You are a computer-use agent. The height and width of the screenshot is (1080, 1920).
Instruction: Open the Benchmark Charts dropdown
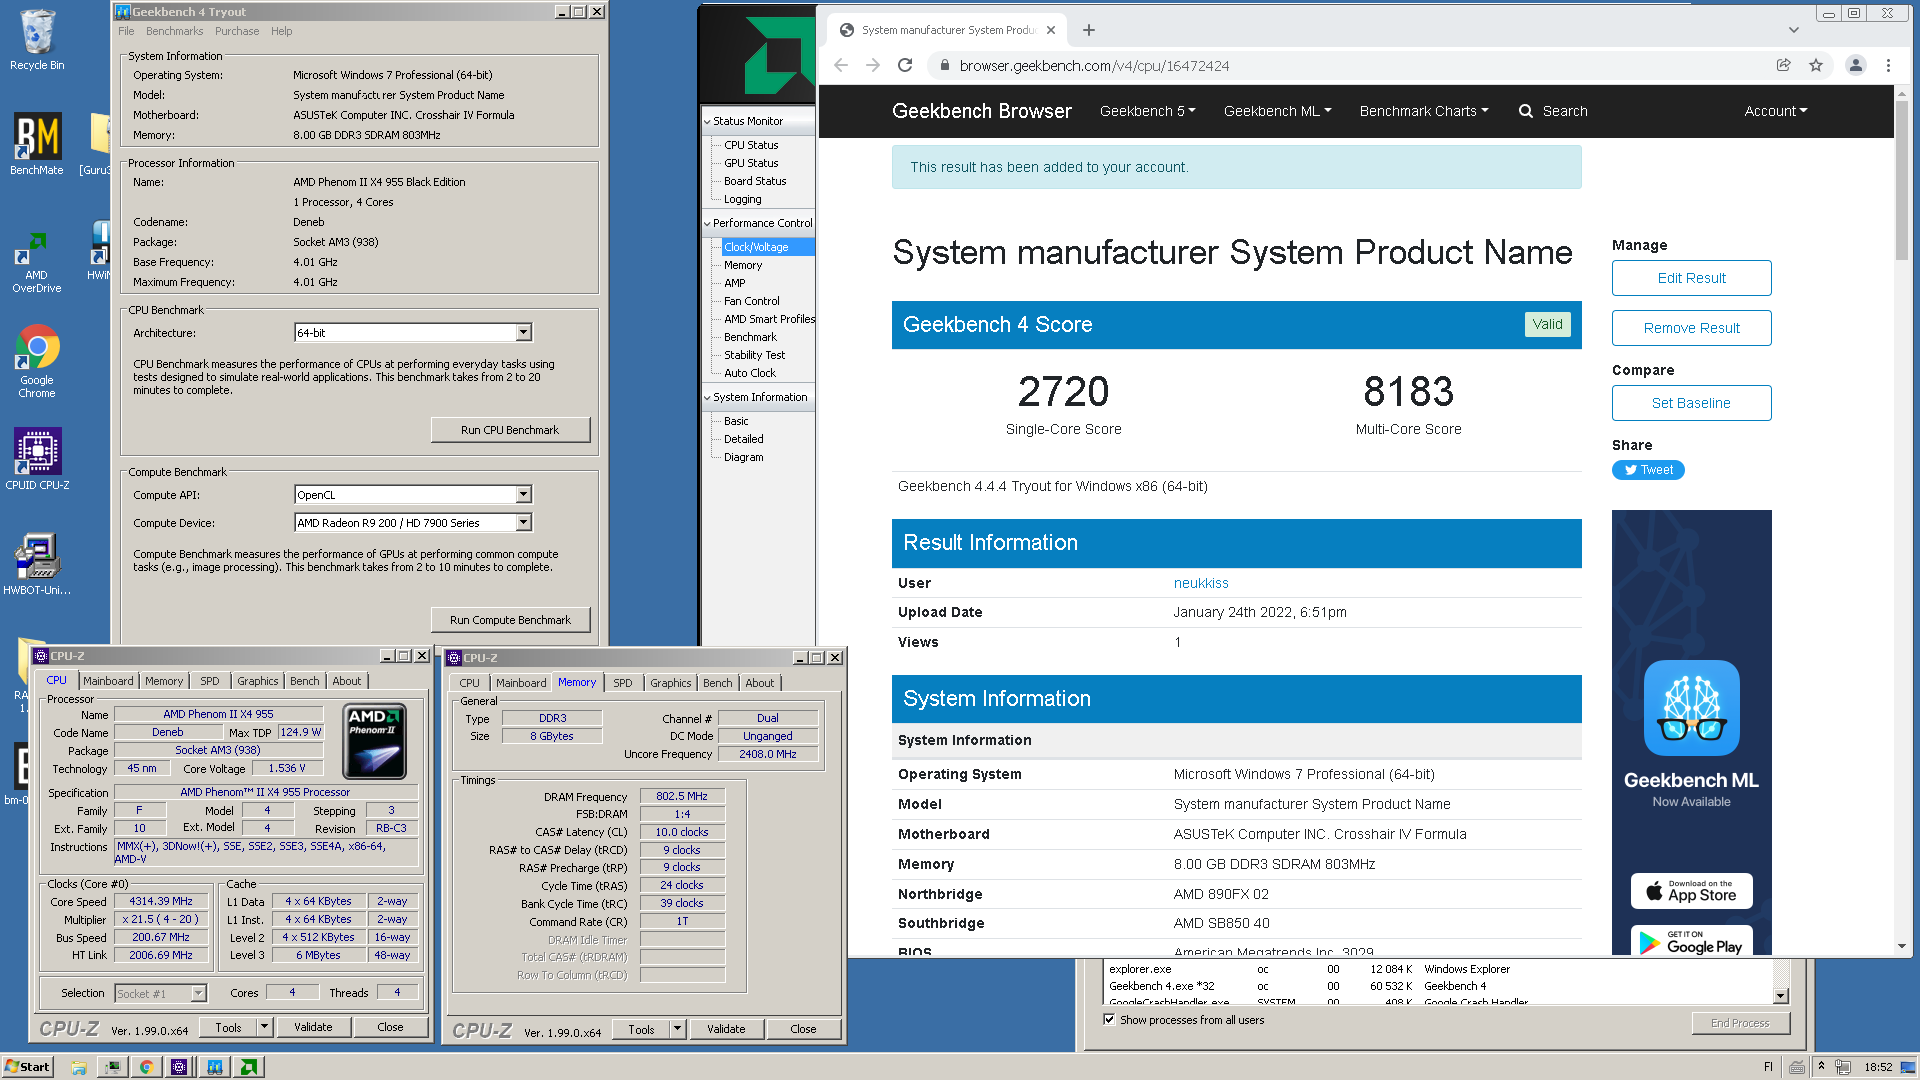point(1424,111)
